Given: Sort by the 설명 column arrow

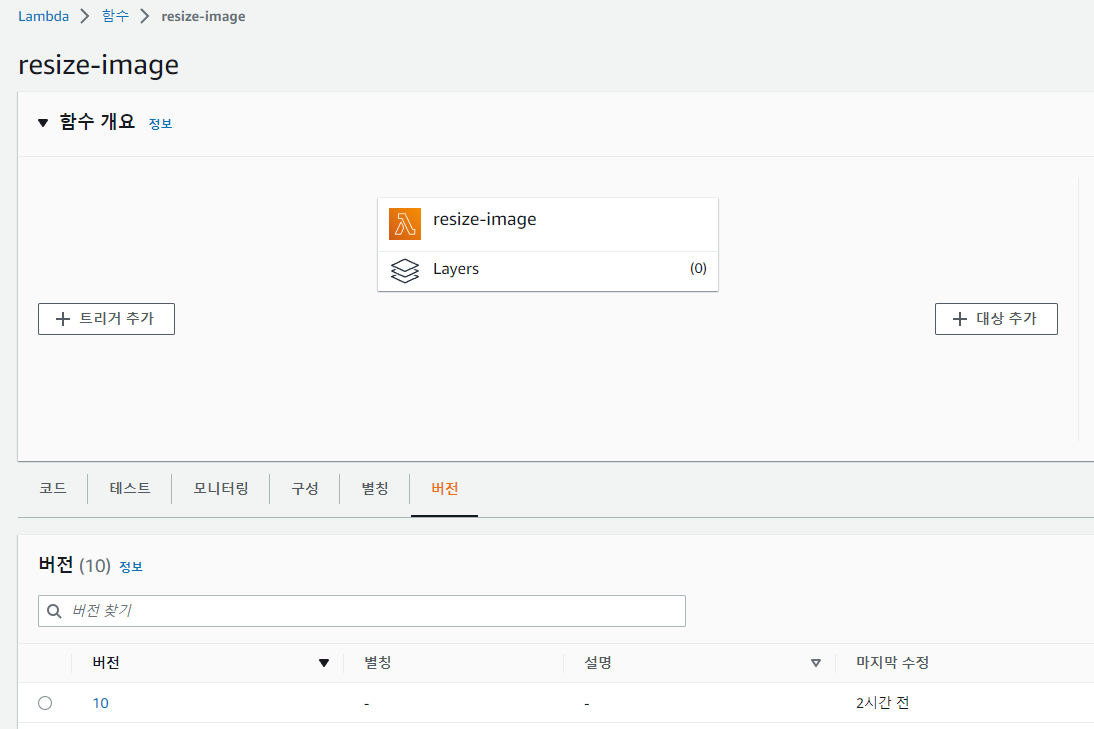Looking at the screenshot, I should [816, 663].
